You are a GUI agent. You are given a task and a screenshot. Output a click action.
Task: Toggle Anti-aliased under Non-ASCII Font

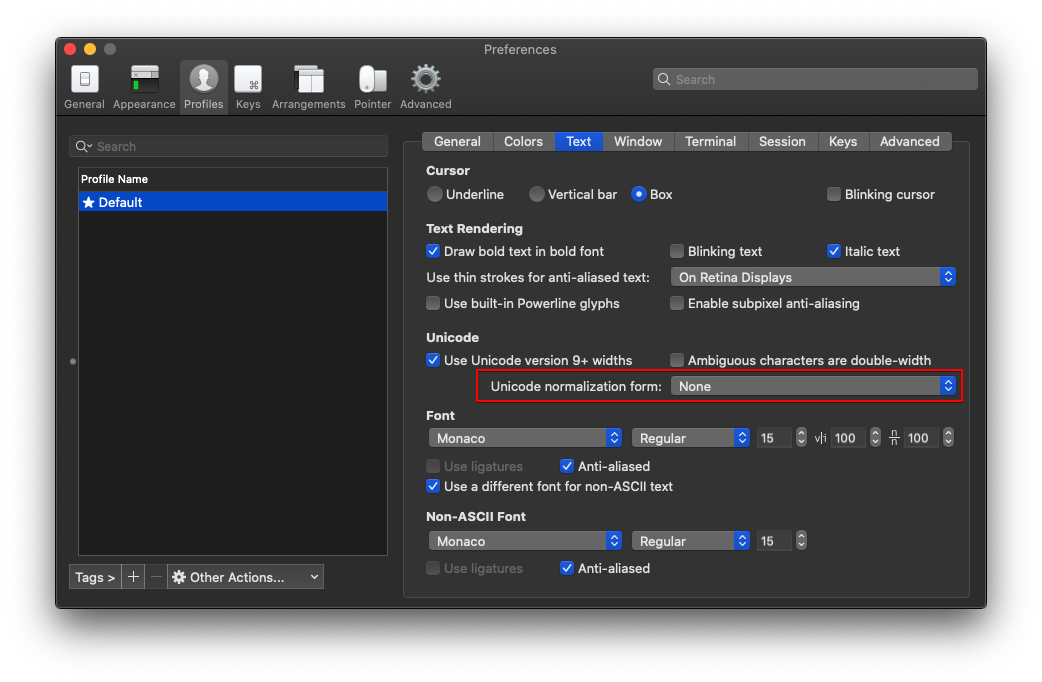(x=567, y=568)
